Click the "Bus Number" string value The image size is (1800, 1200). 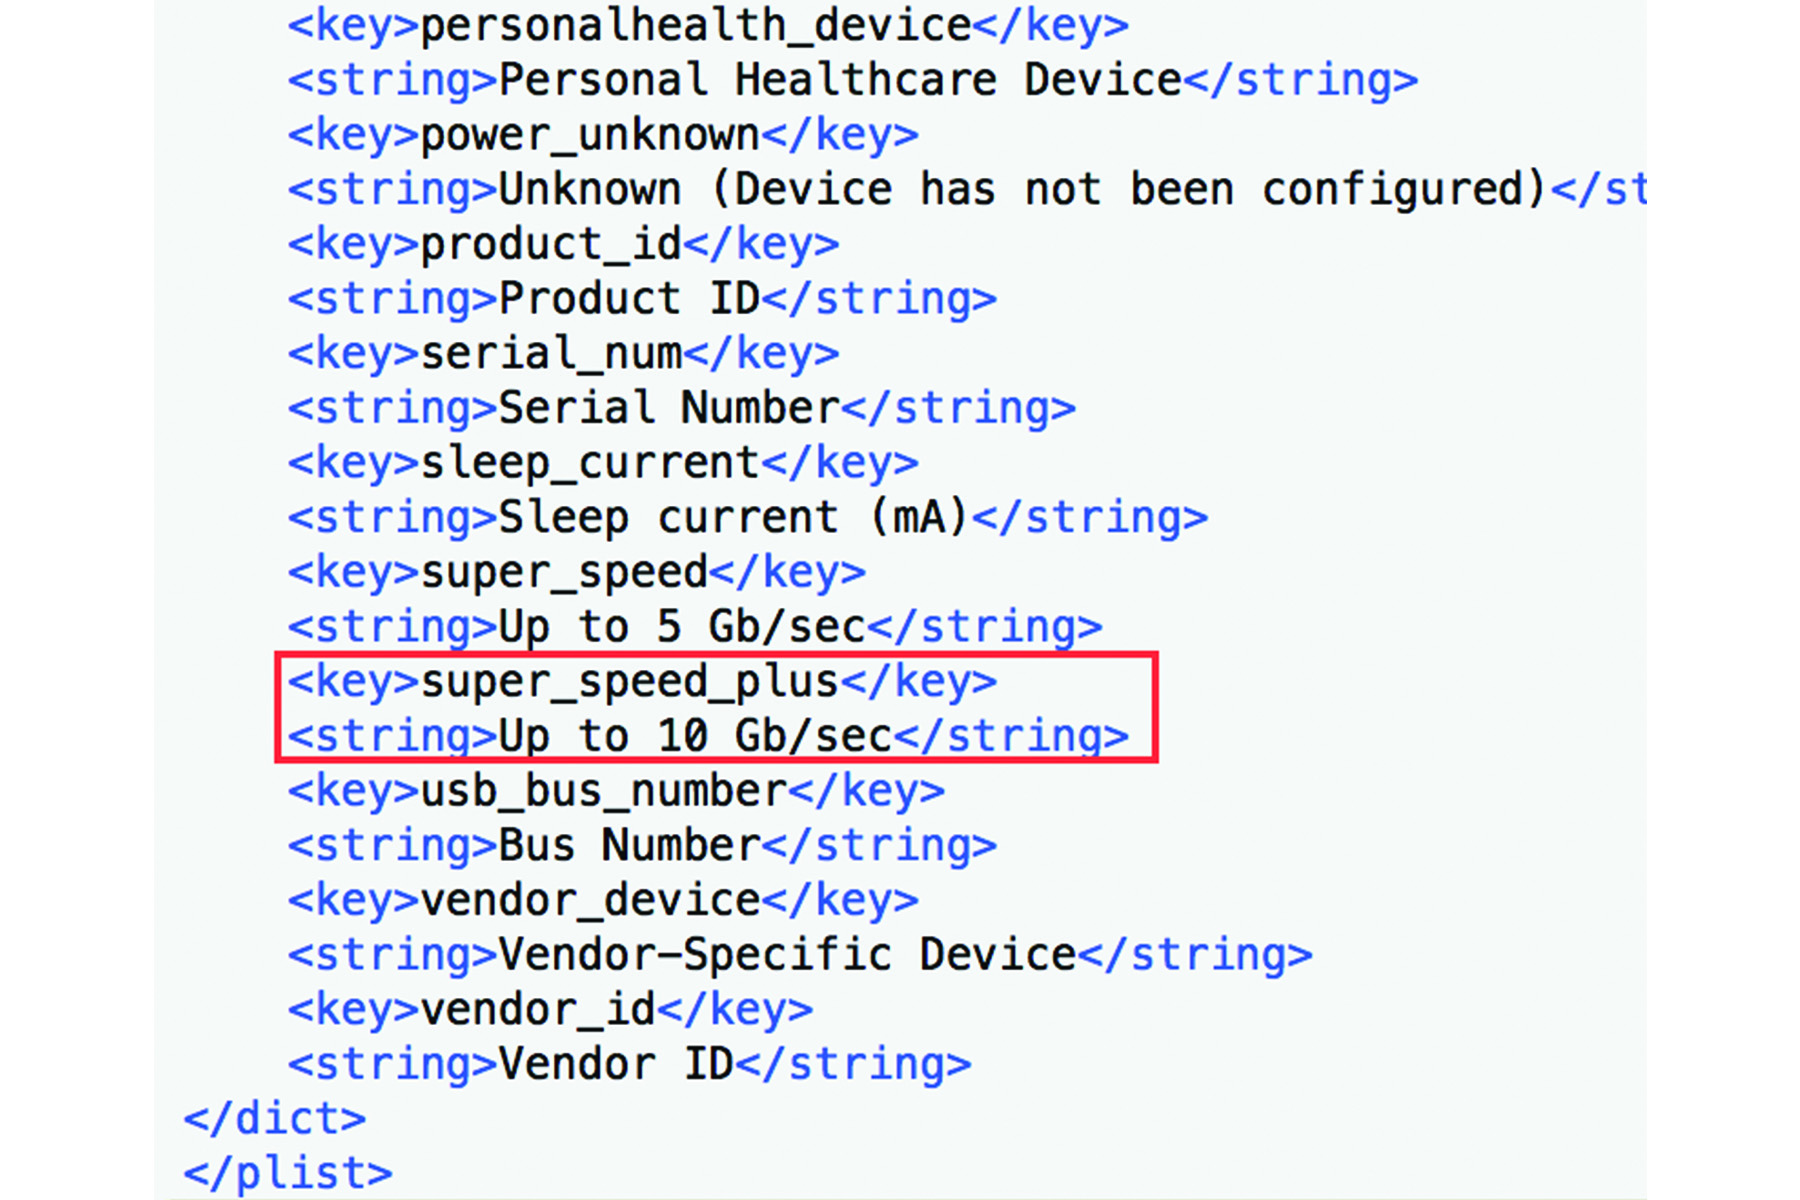(x=628, y=846)
